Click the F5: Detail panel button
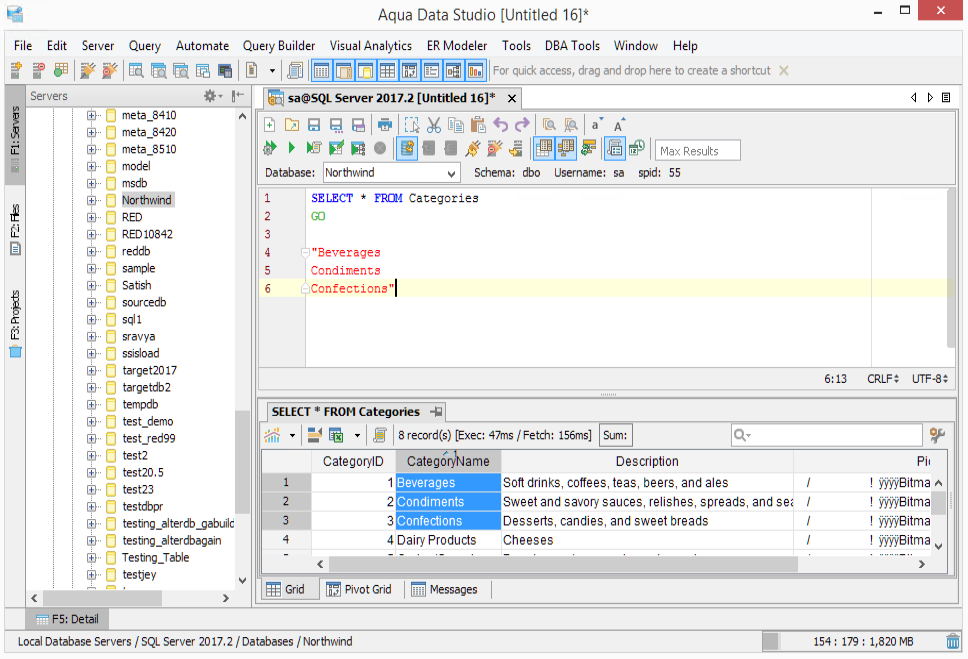Screen dimensions: 968x659 click(x=68, y=619)
